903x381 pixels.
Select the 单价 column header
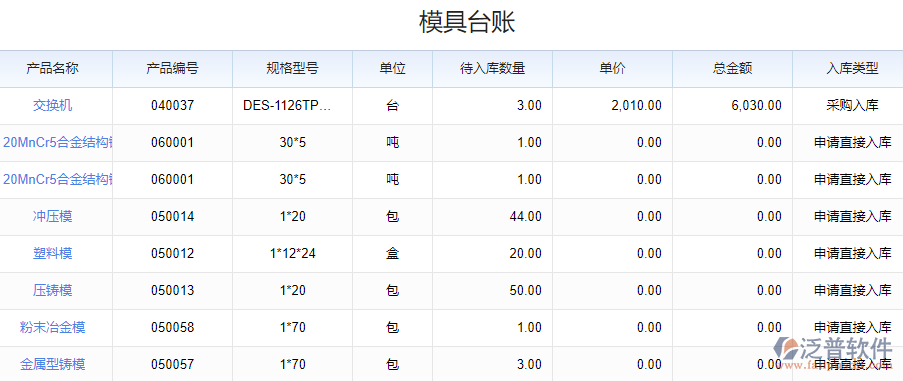click(612, 68)
